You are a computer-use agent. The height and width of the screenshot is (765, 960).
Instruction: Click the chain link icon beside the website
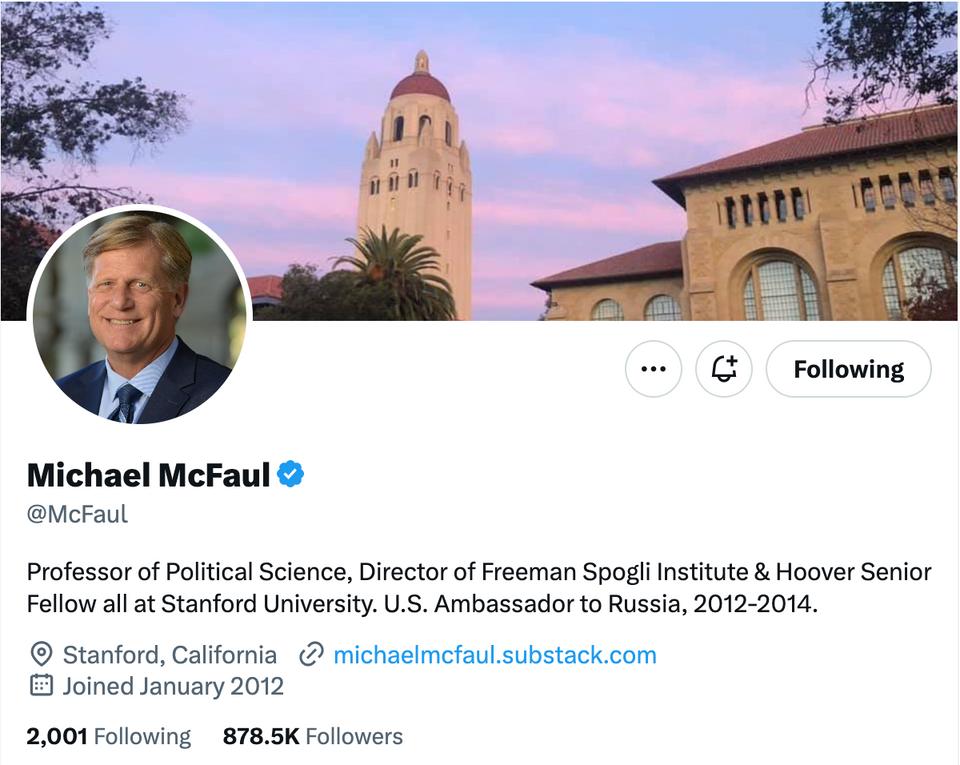pos(312,655)
